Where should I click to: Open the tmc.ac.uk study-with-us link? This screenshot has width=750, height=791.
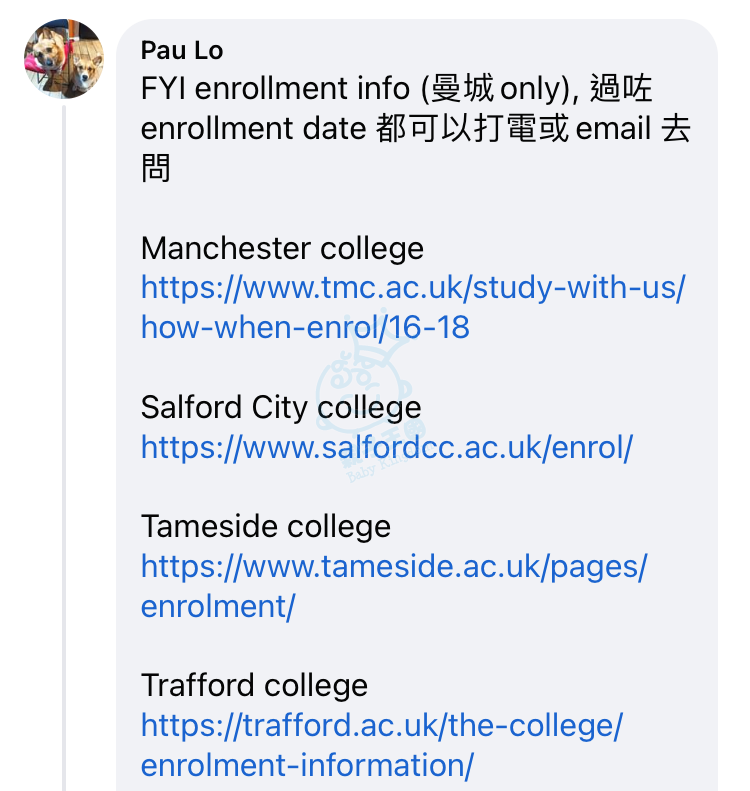[413, 289]
